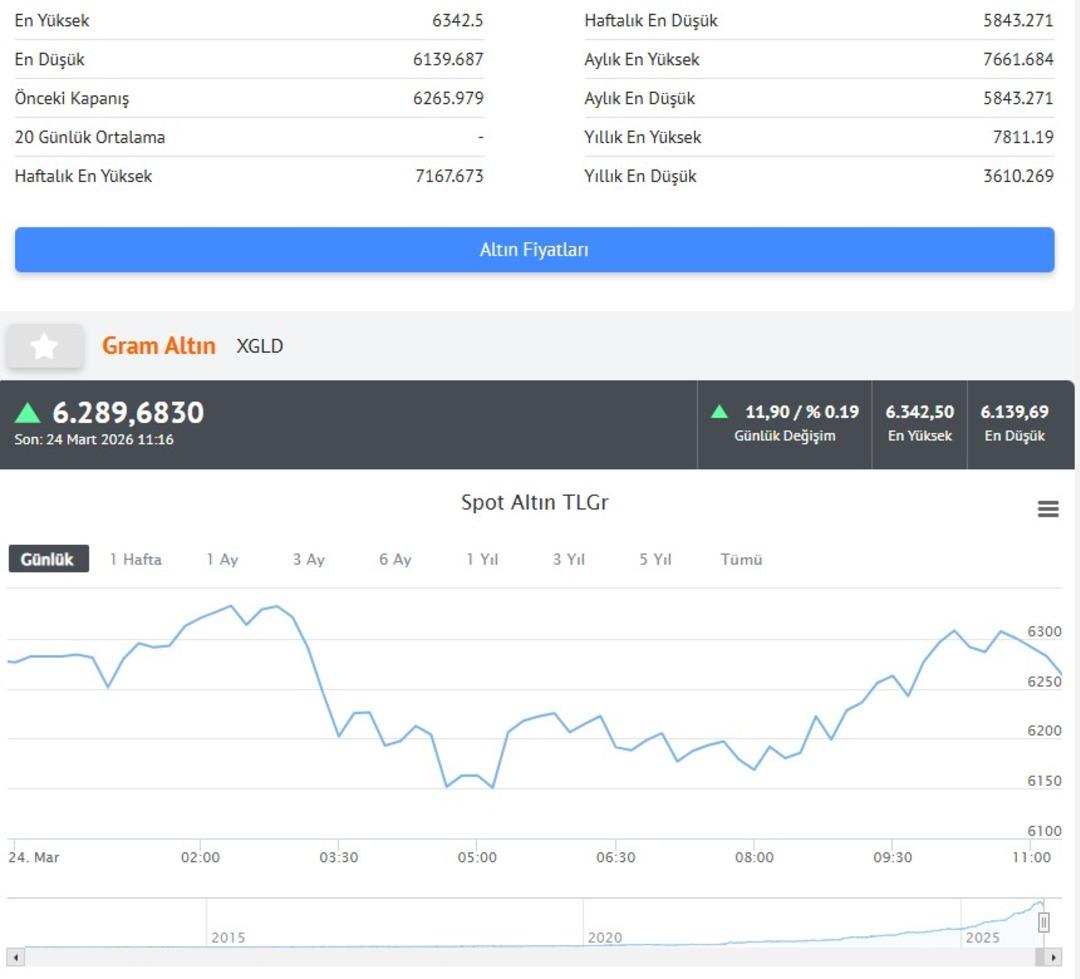
Task: Open the chart hamburger context menu
Action: click(x=1047, y=509)
